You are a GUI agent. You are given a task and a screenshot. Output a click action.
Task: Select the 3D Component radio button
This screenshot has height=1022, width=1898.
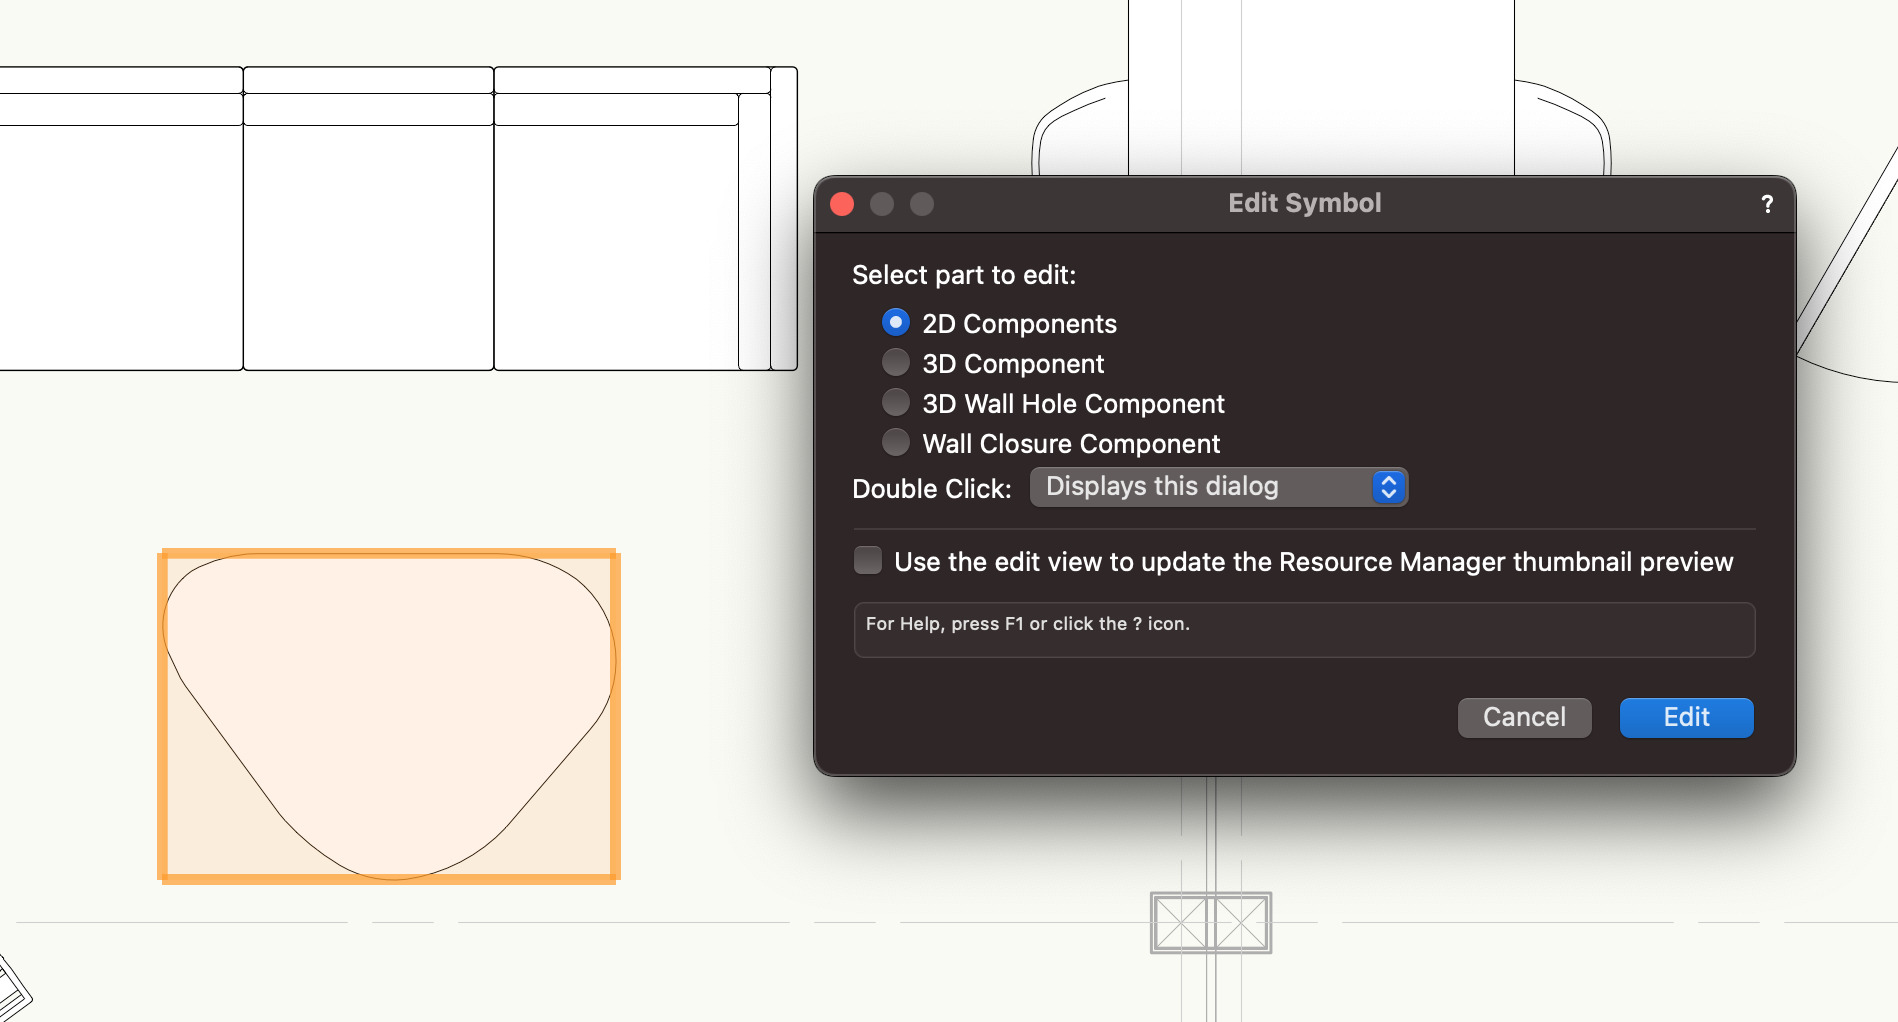pos(895,362)
